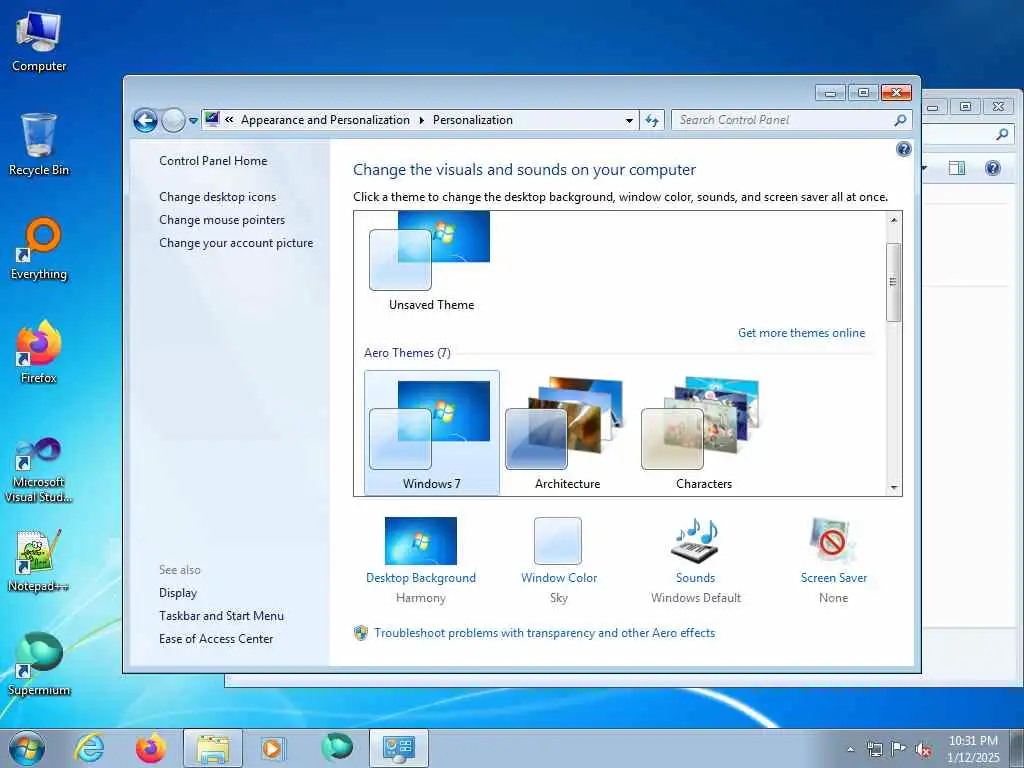Click the theme list scroll down arrow
The image size is (1024, 768).
click(x=893, y=488)
